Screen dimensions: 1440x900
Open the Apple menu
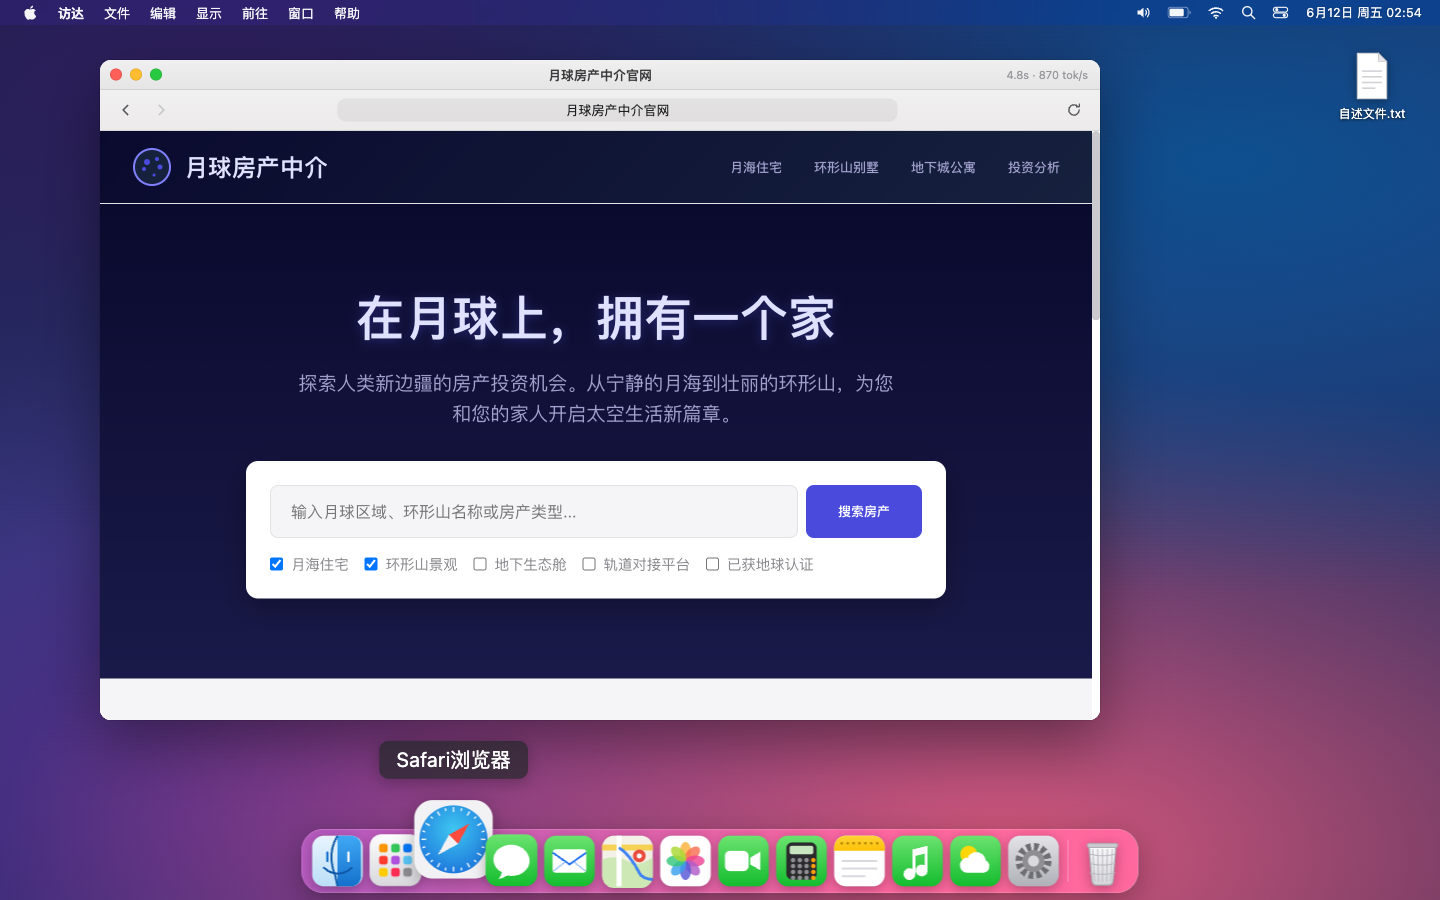[30, 13]
